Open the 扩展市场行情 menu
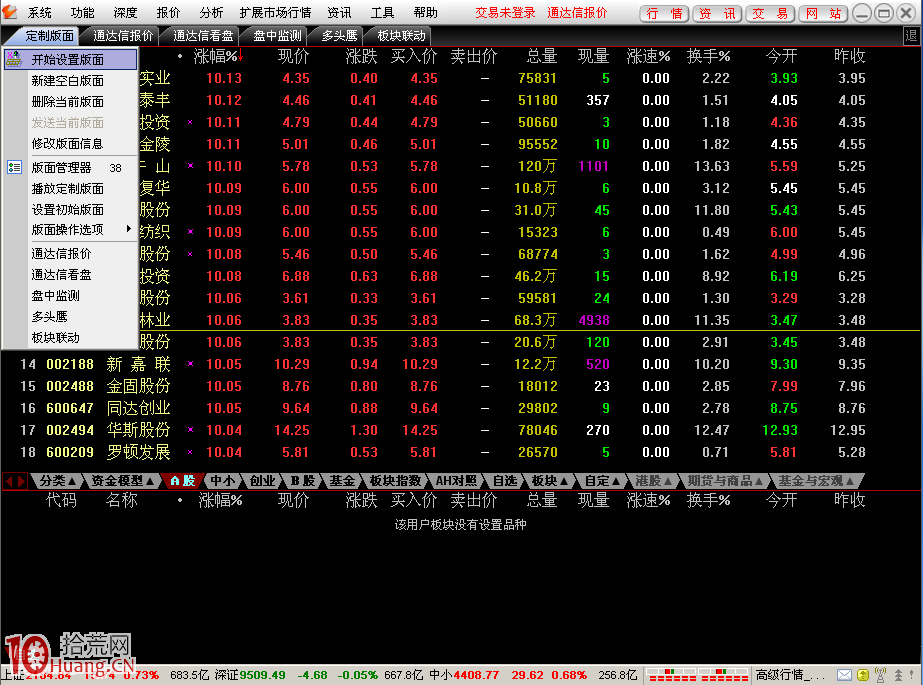Screen dimensions: 923x685 tap(275, 13)
